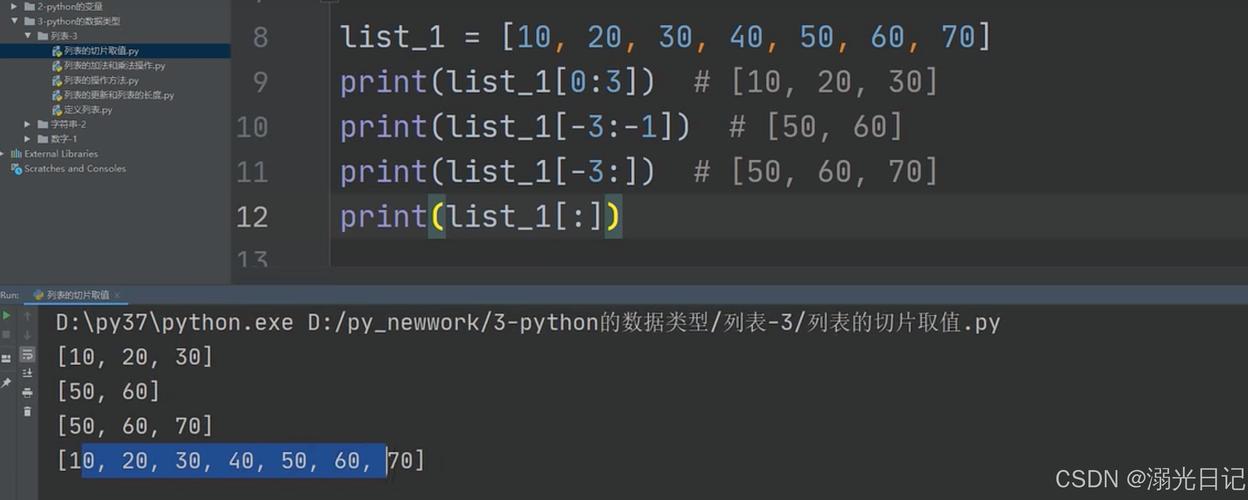Click External Libraries in project tree
Viewport: 1248px width, 500px height.
(x=61, y=154)
